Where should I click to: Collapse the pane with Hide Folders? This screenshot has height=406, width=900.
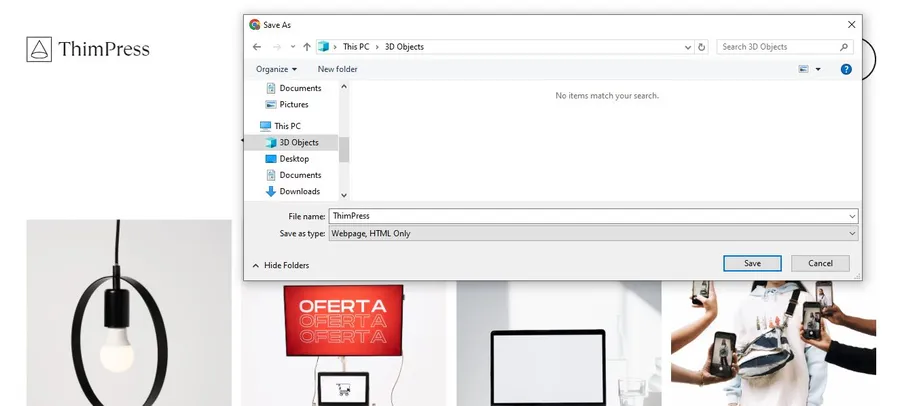pos(281,265)
